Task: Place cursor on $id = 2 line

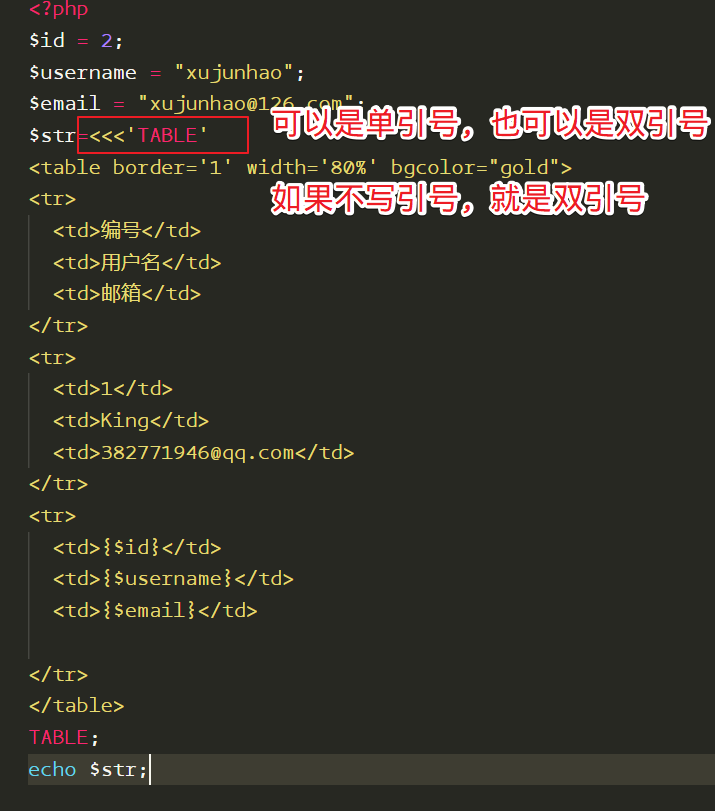Action: [76, 40]
